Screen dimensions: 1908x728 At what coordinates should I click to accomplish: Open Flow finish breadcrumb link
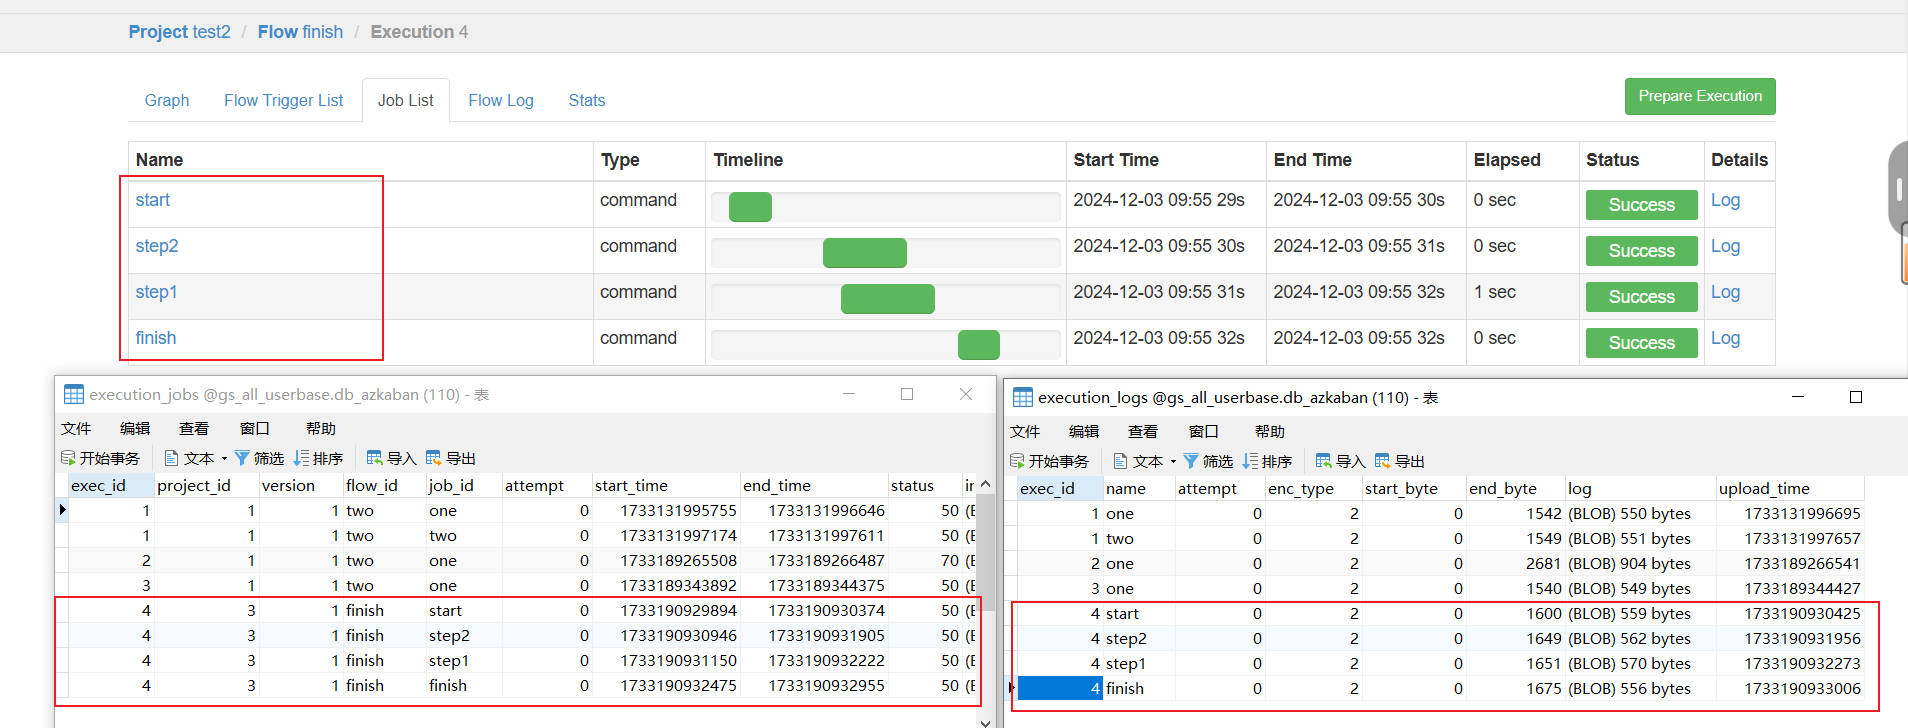pos(300,32)
